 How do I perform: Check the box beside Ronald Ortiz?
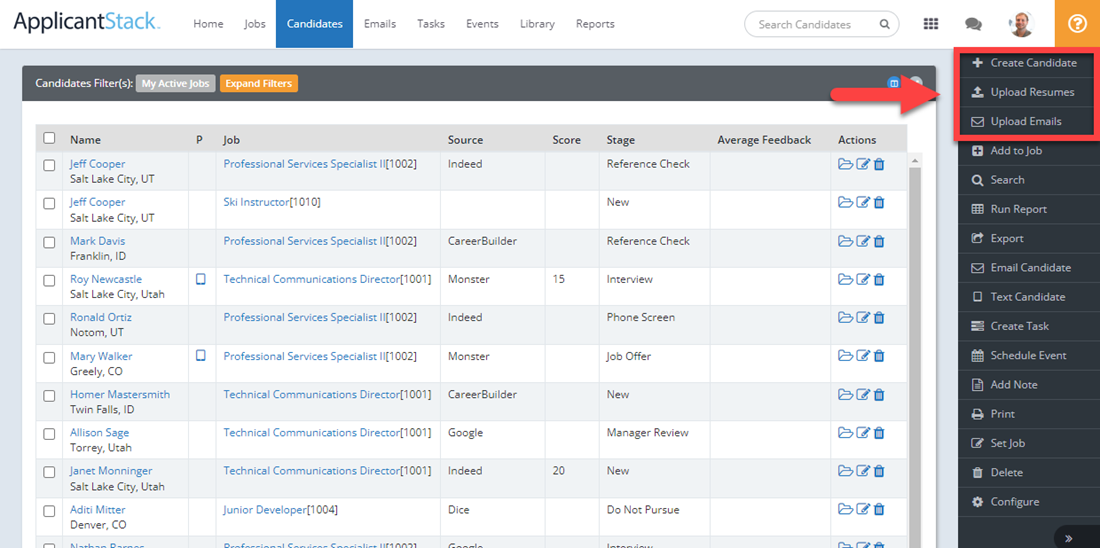pos(49,319)
